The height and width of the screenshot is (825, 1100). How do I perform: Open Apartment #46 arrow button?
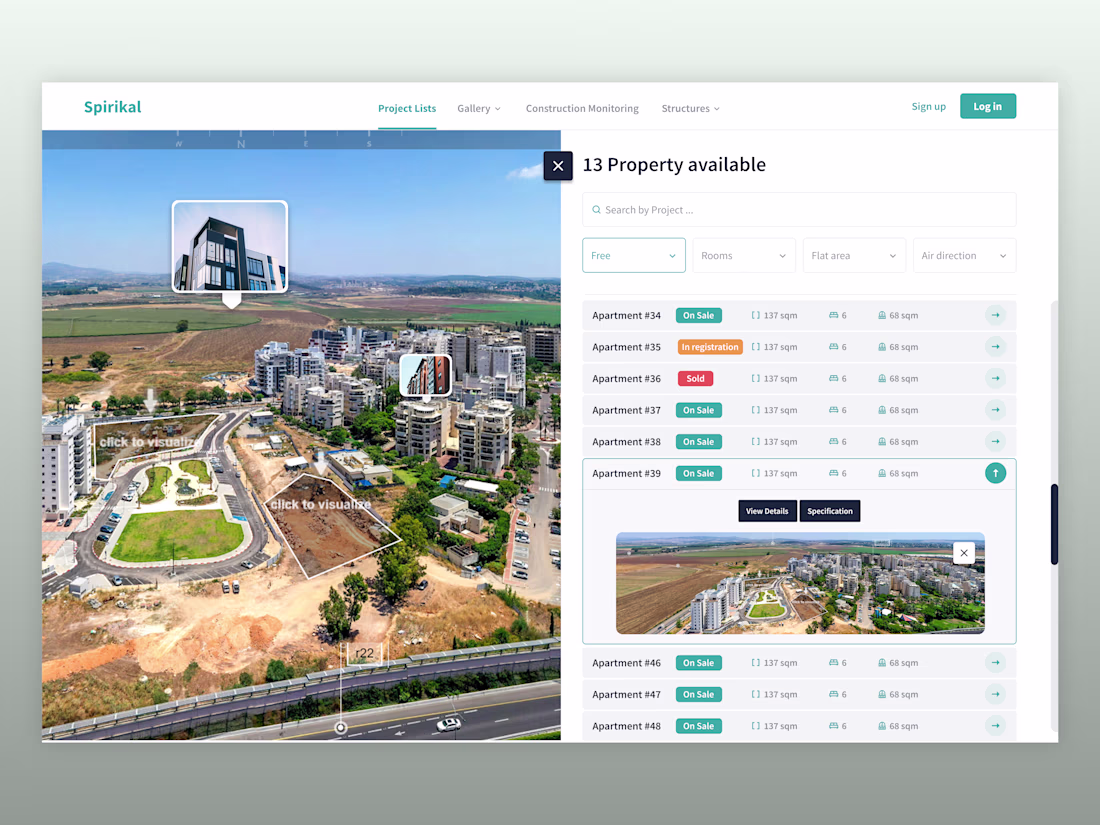(995, 662)
